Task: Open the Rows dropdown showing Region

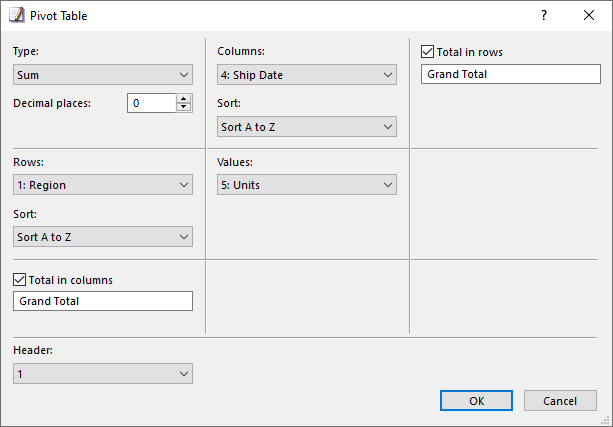Action: point(103,185)
